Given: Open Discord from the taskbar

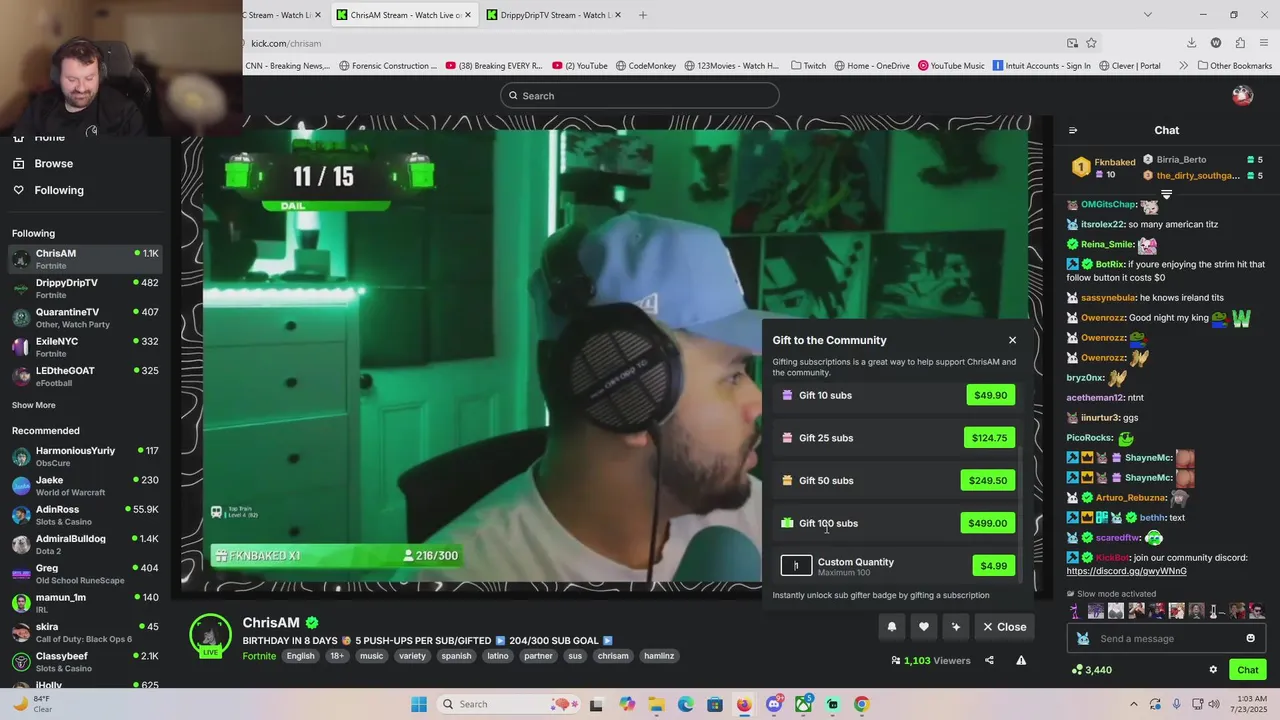Looking at the screenshot, I should (774, 704).
